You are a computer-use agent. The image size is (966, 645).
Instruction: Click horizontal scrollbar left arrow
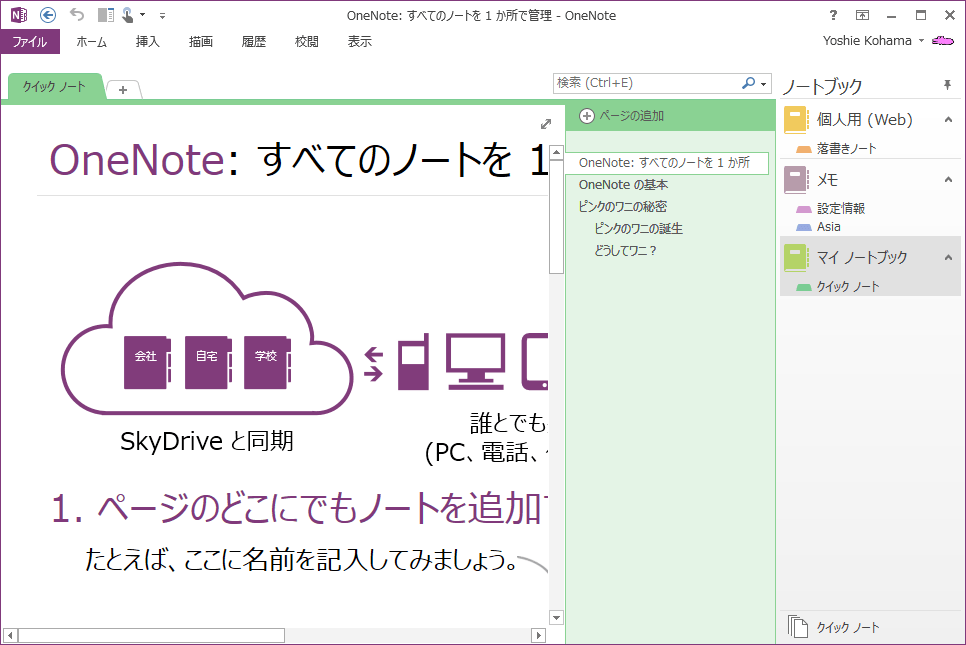tap(10, 635)
